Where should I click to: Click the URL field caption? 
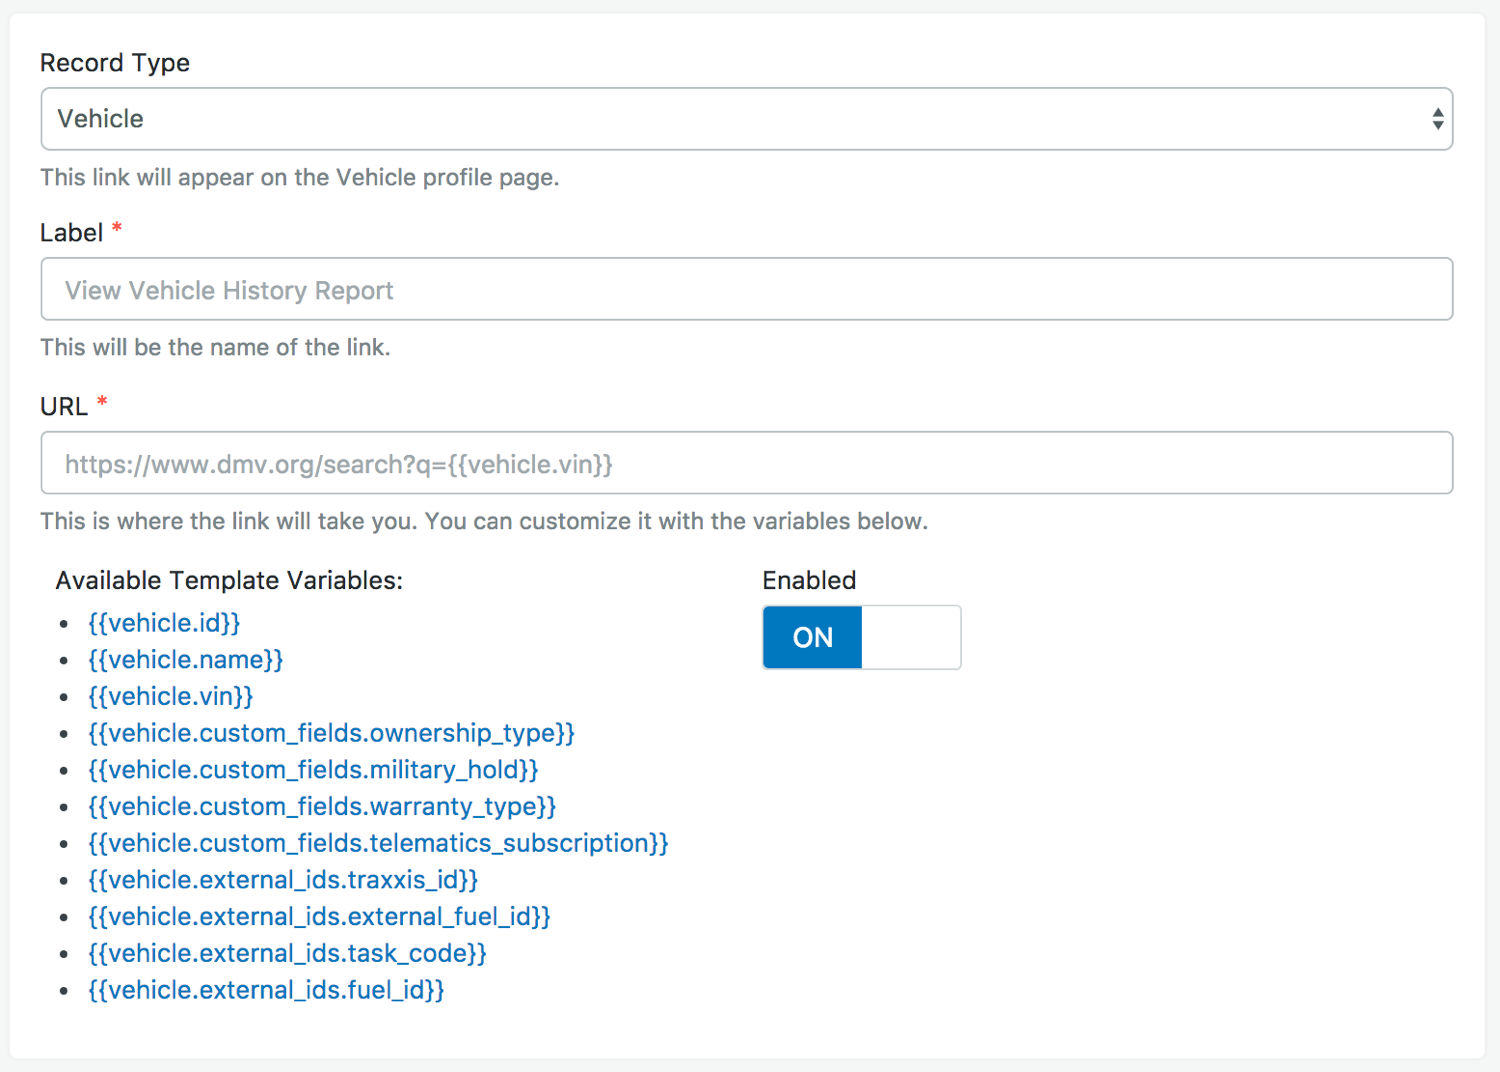click(x=64, y=407)
